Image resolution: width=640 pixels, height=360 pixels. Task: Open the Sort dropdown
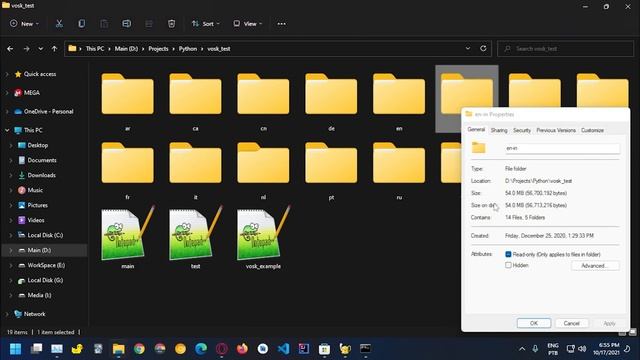[205, 24]
